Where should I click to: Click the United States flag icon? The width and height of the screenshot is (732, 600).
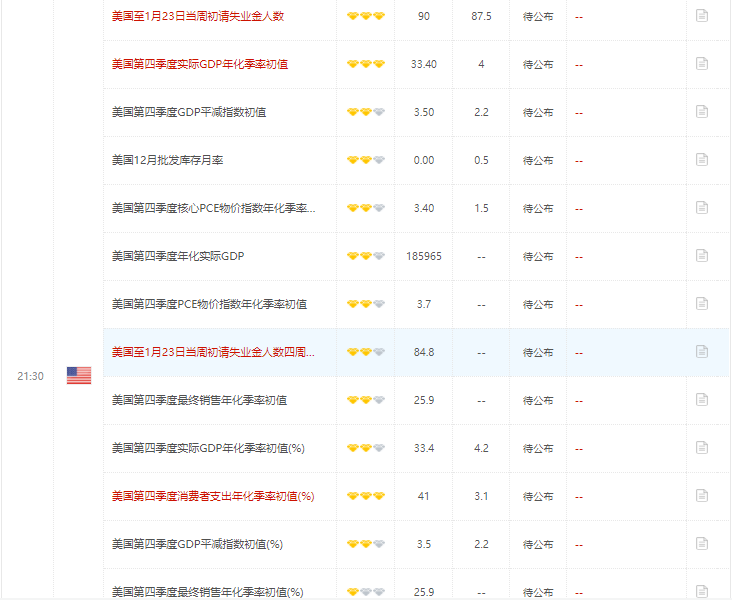point(79,376)
